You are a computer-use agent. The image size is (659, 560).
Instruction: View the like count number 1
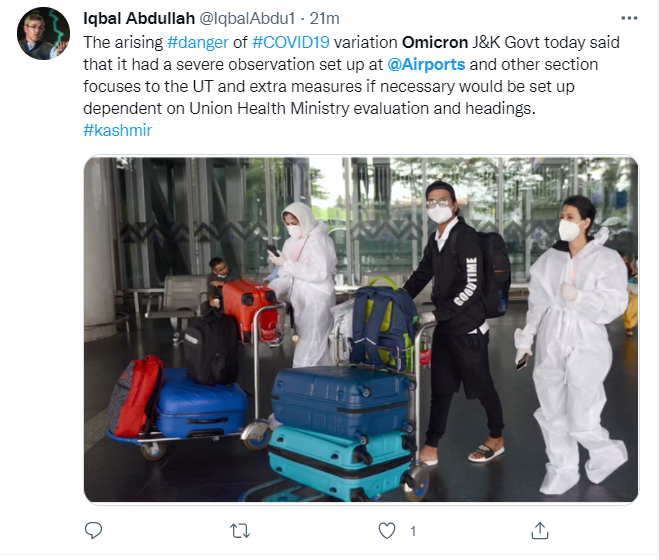coord(413,531)
